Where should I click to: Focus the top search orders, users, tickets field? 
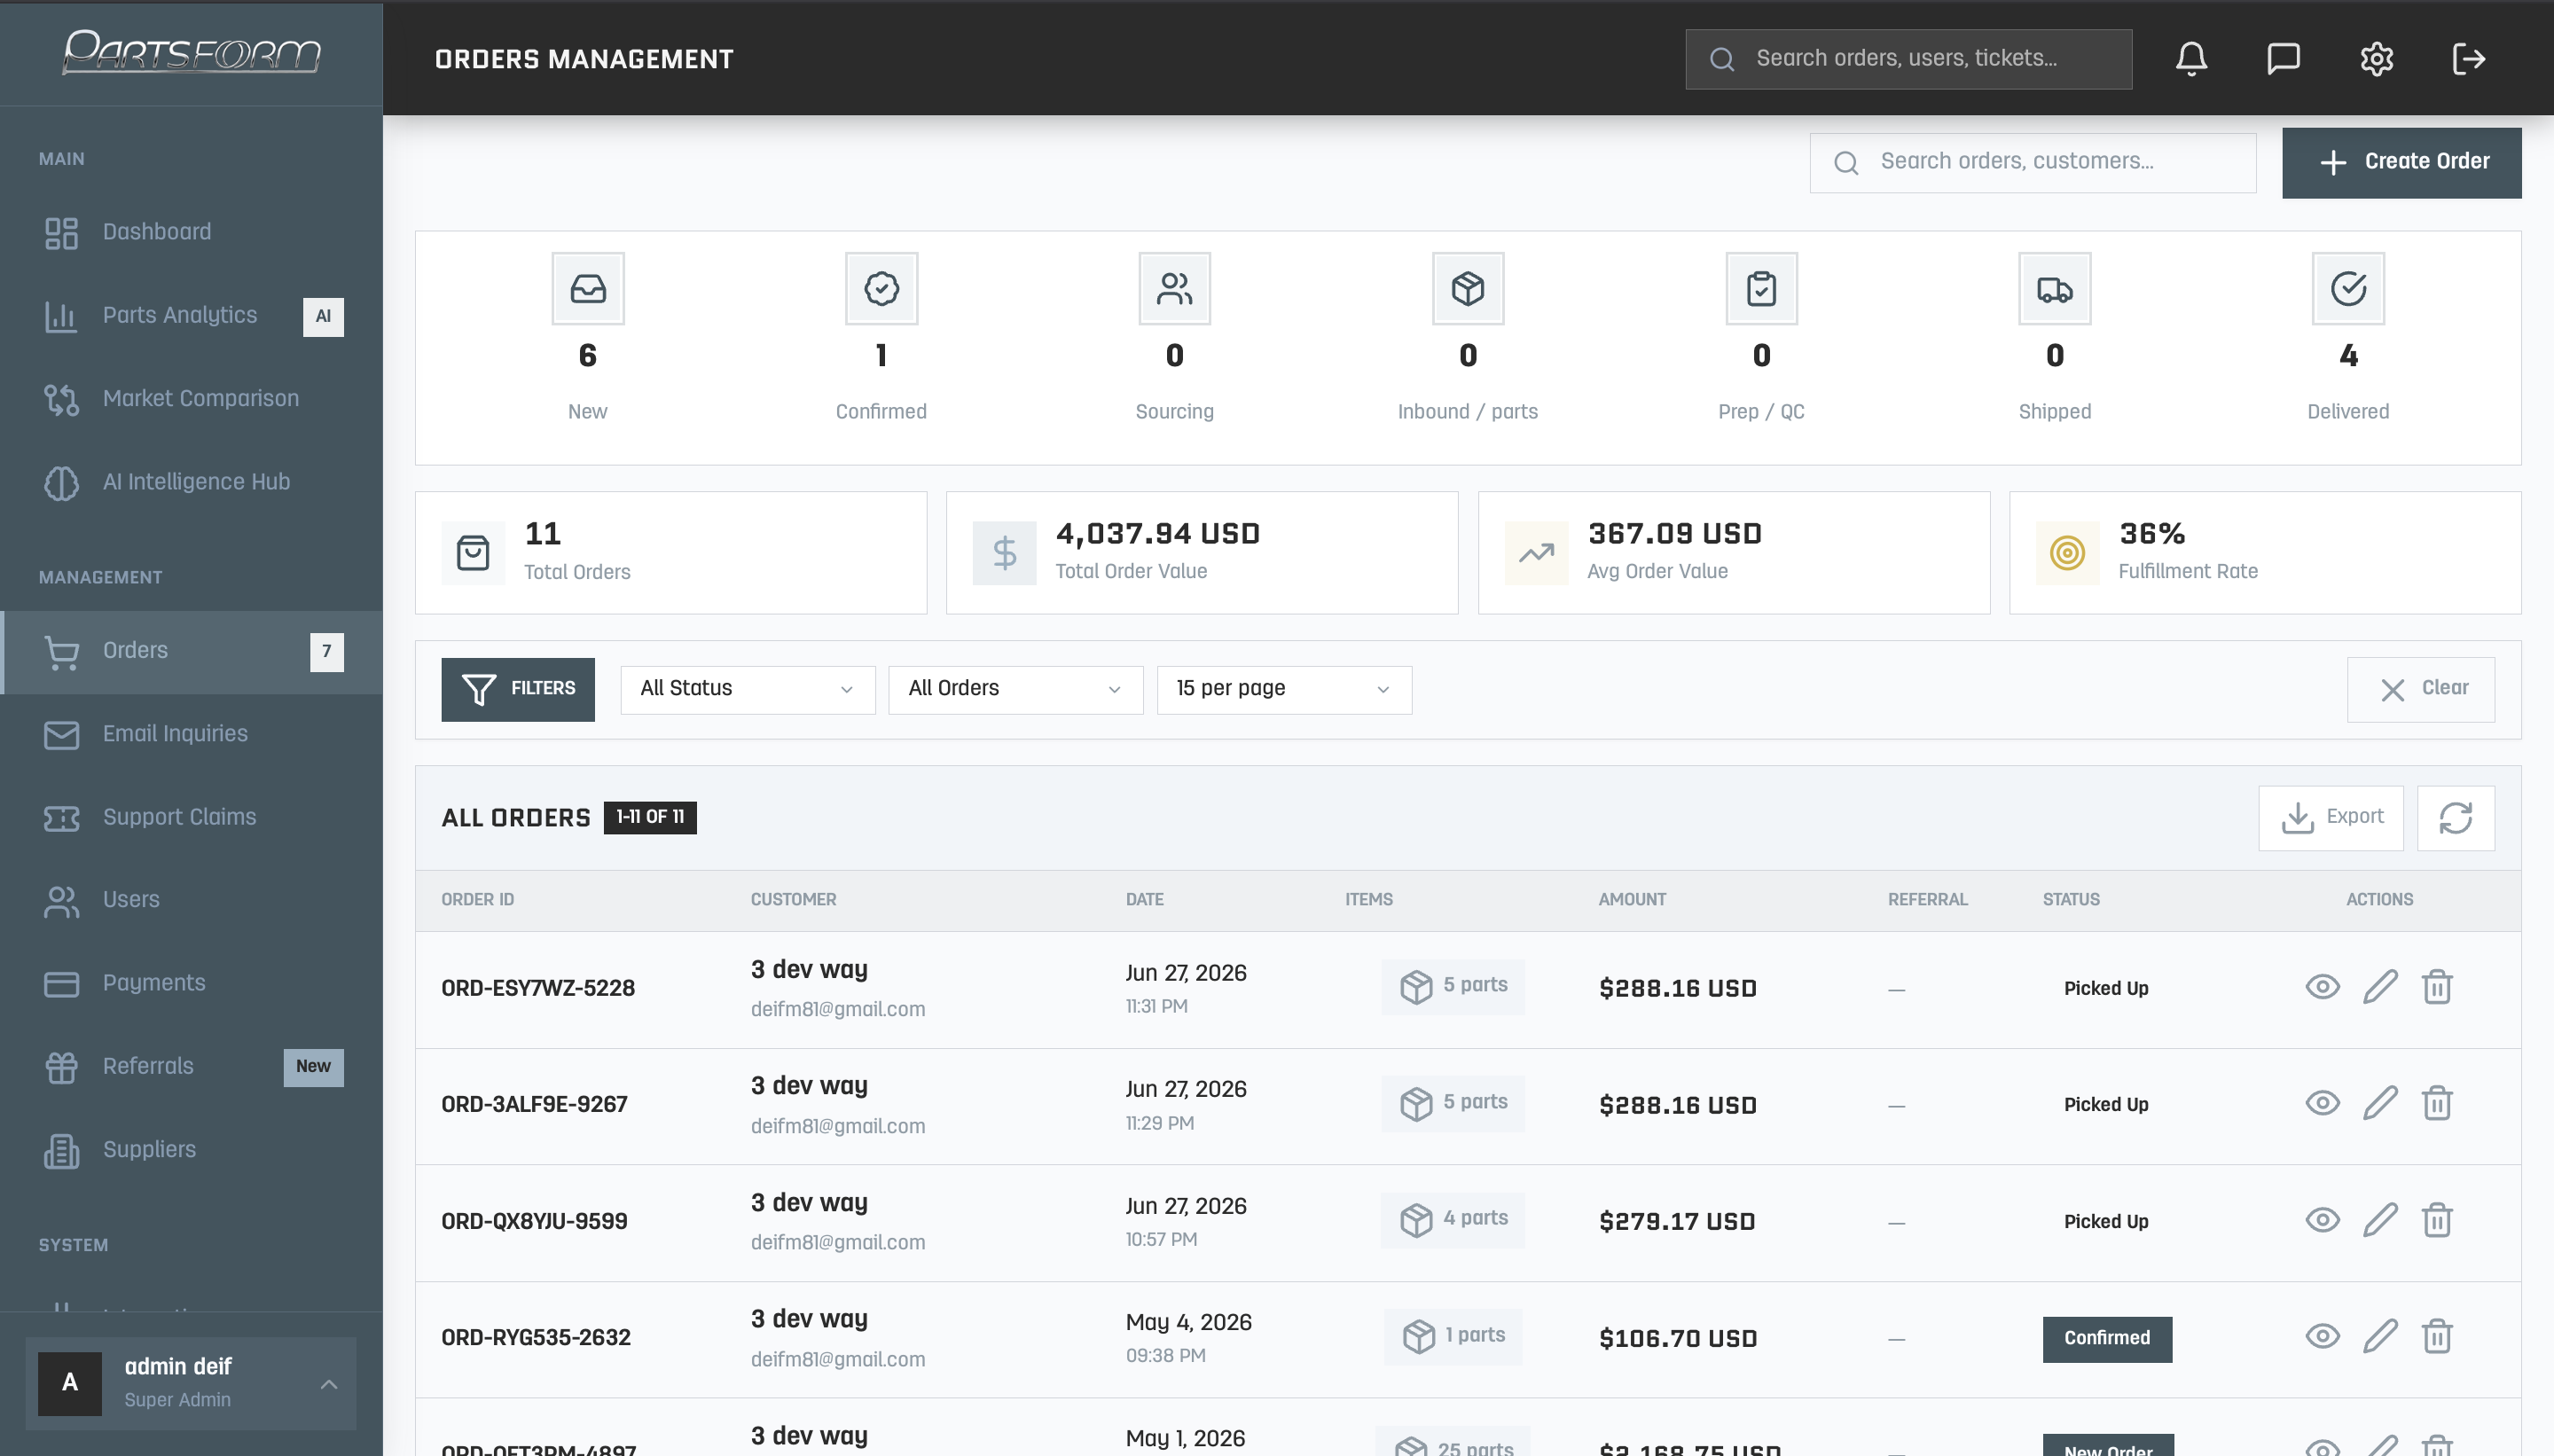(1908, 59)
